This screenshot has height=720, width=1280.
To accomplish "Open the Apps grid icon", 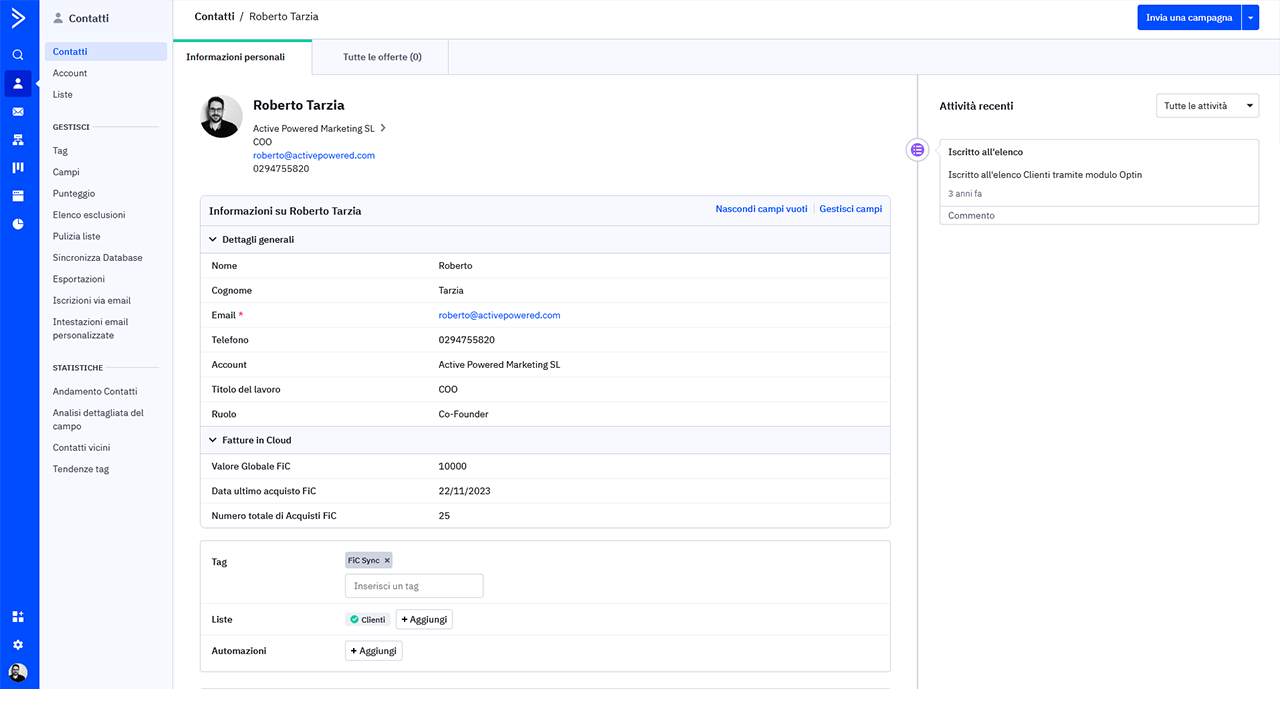I will click(x=18, y=617).
